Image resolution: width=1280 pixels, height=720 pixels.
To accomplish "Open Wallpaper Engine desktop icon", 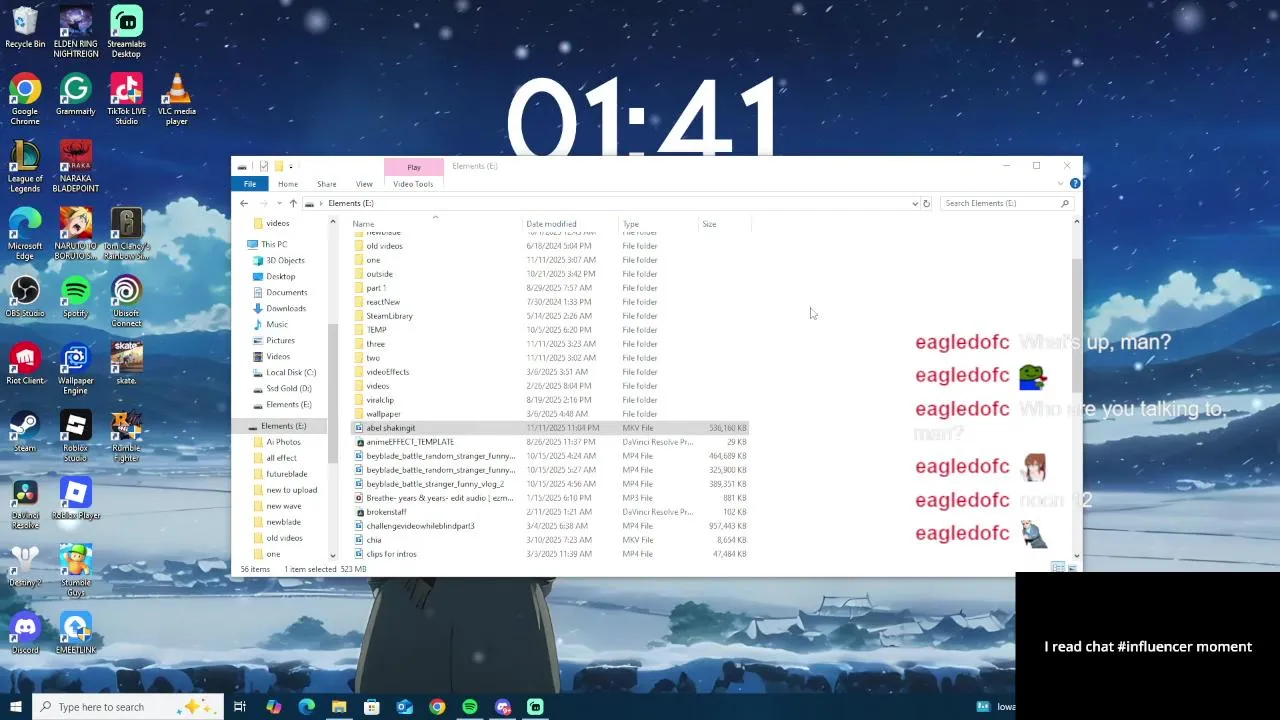I will pyautogui.click(x=76, y=369).
